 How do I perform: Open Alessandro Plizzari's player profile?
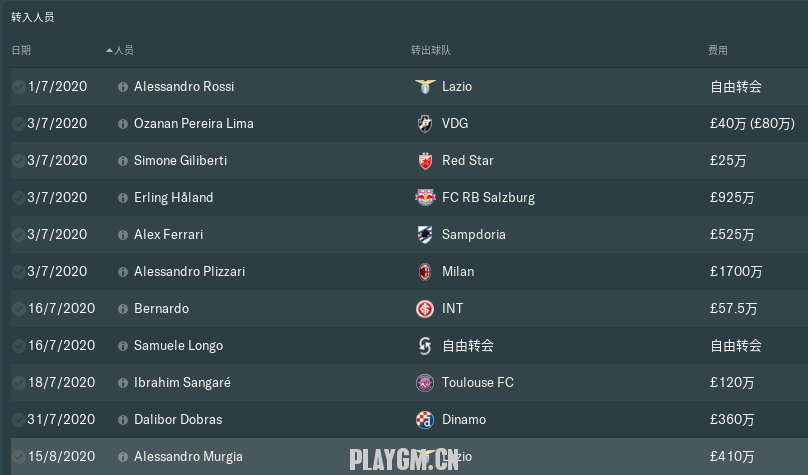pyautogui.click(x=190, y=272)
